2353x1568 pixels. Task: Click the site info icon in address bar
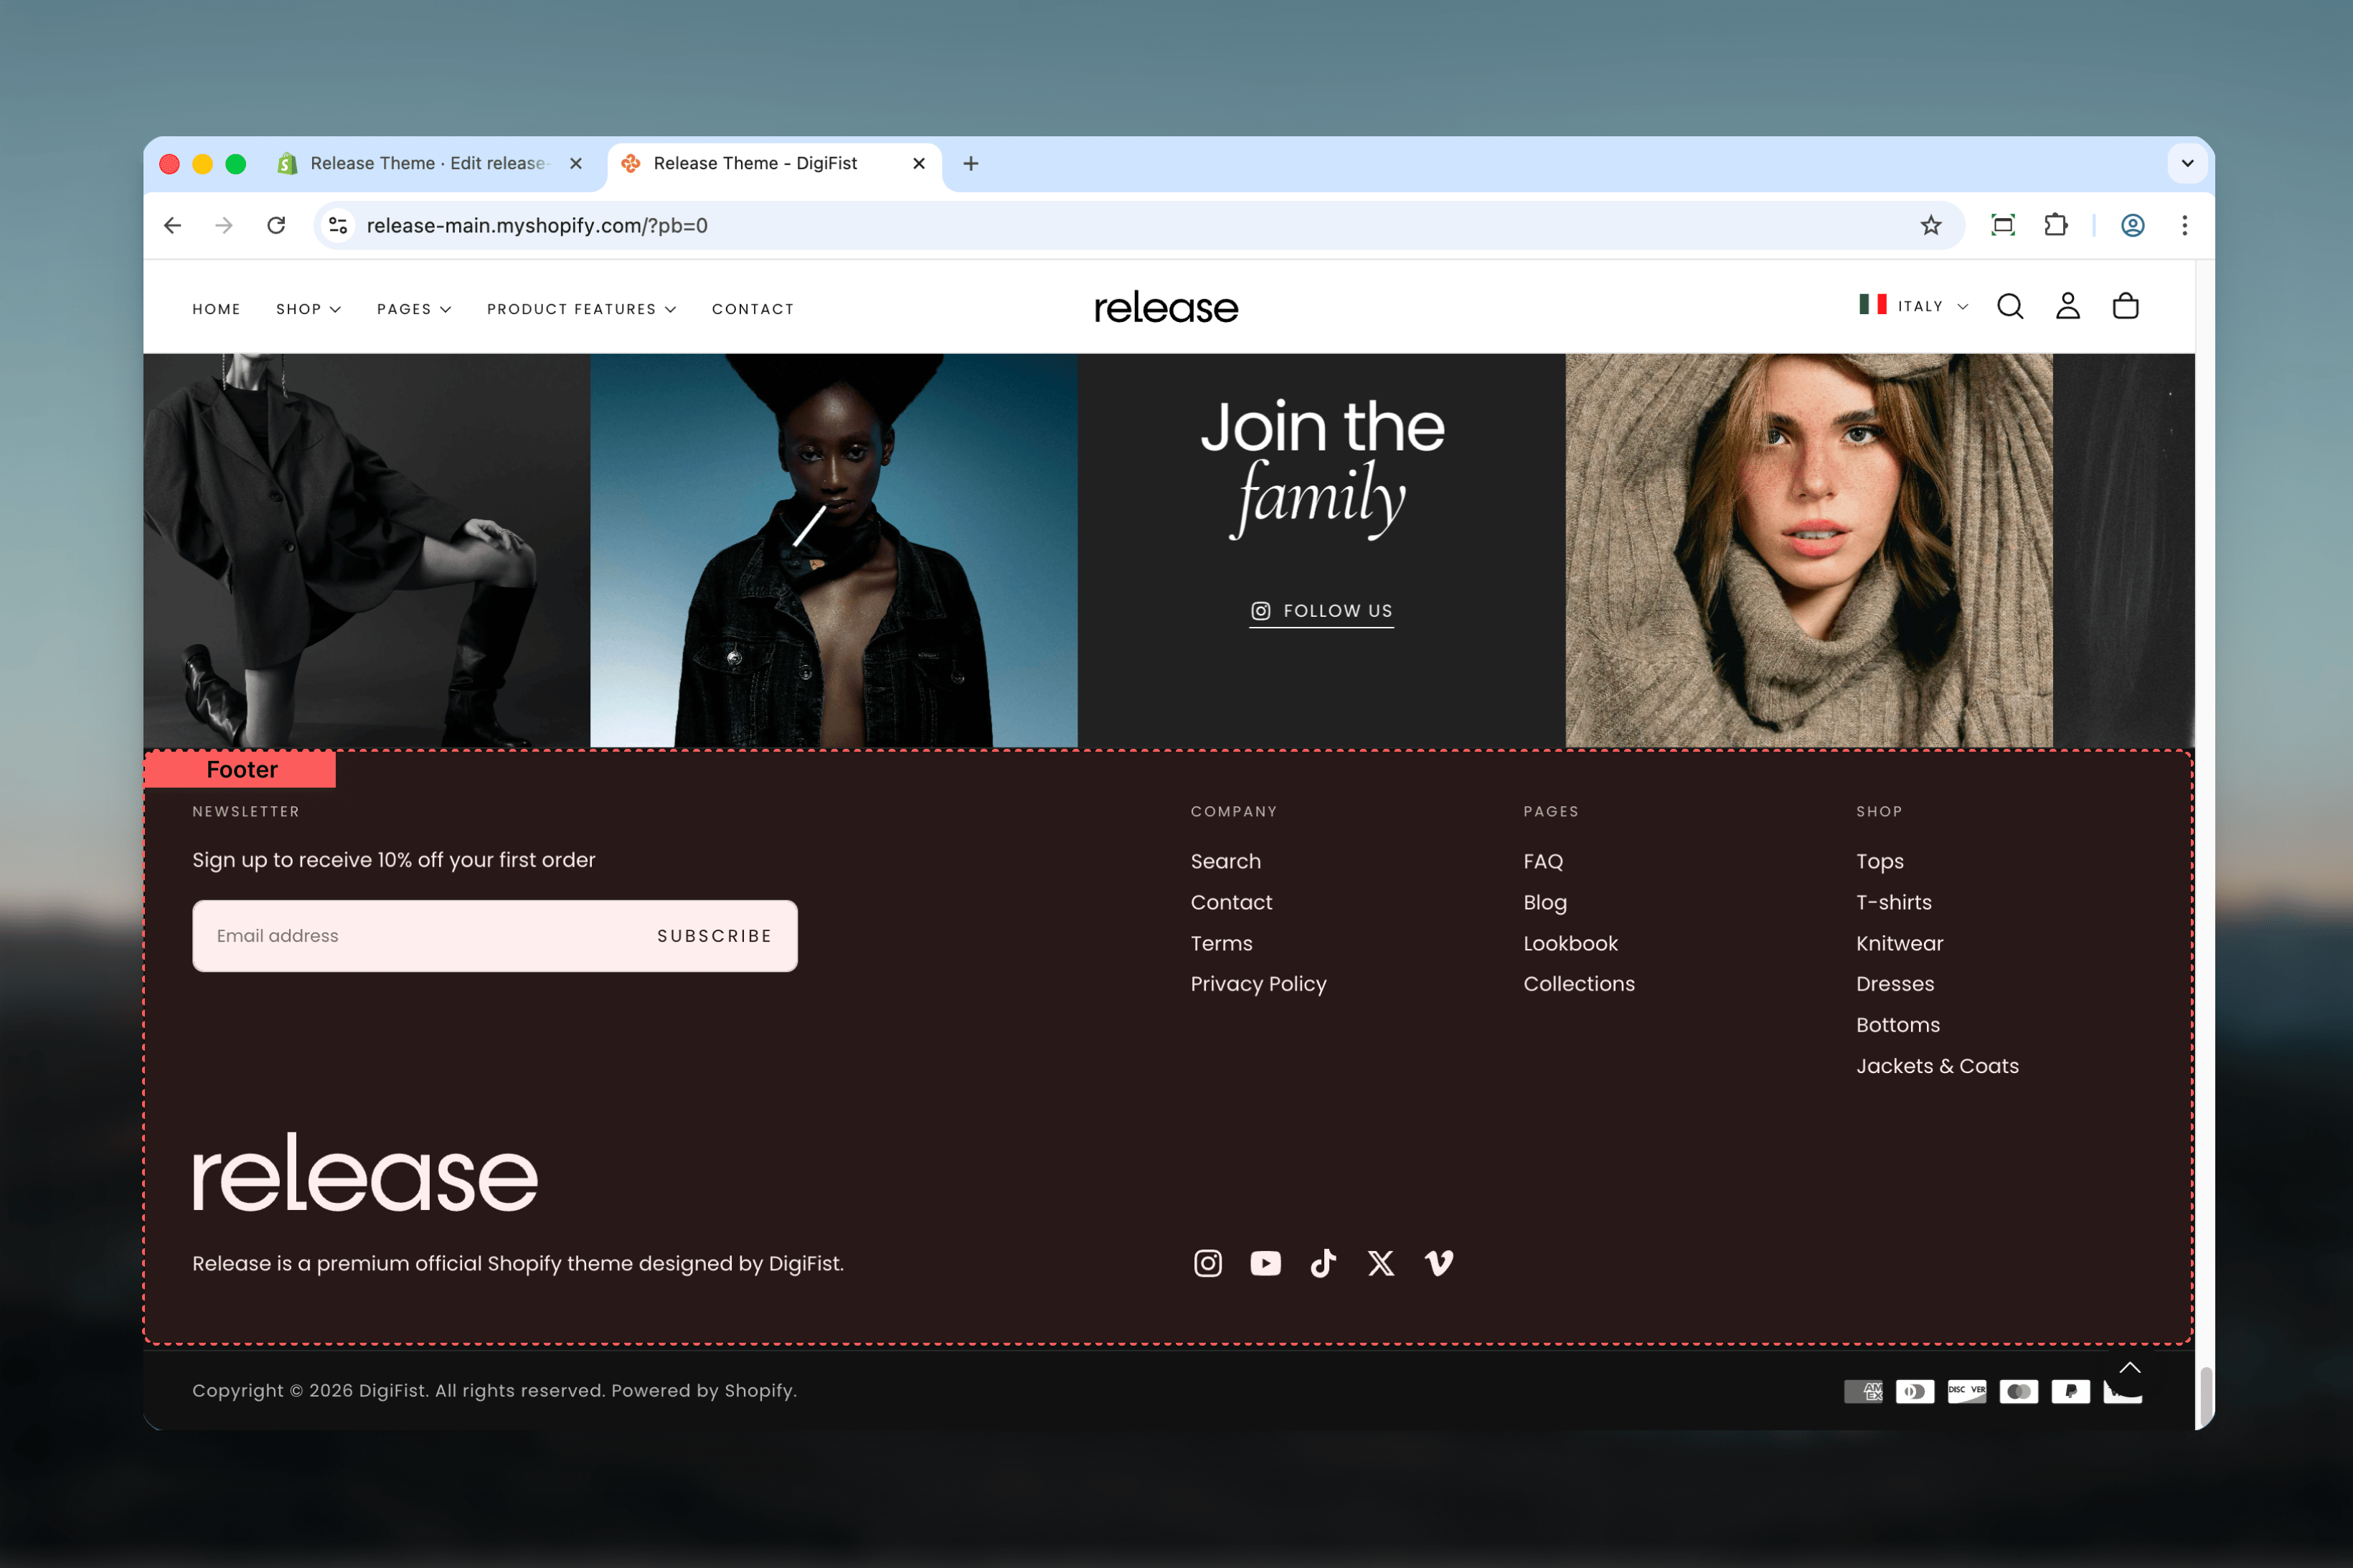(x=339, y=225)
